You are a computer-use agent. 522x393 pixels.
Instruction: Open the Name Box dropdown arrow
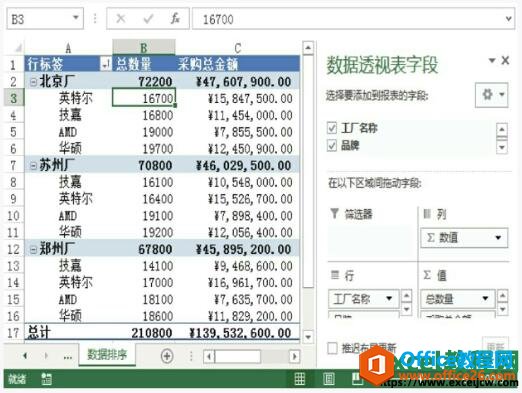tap(76, 17)
